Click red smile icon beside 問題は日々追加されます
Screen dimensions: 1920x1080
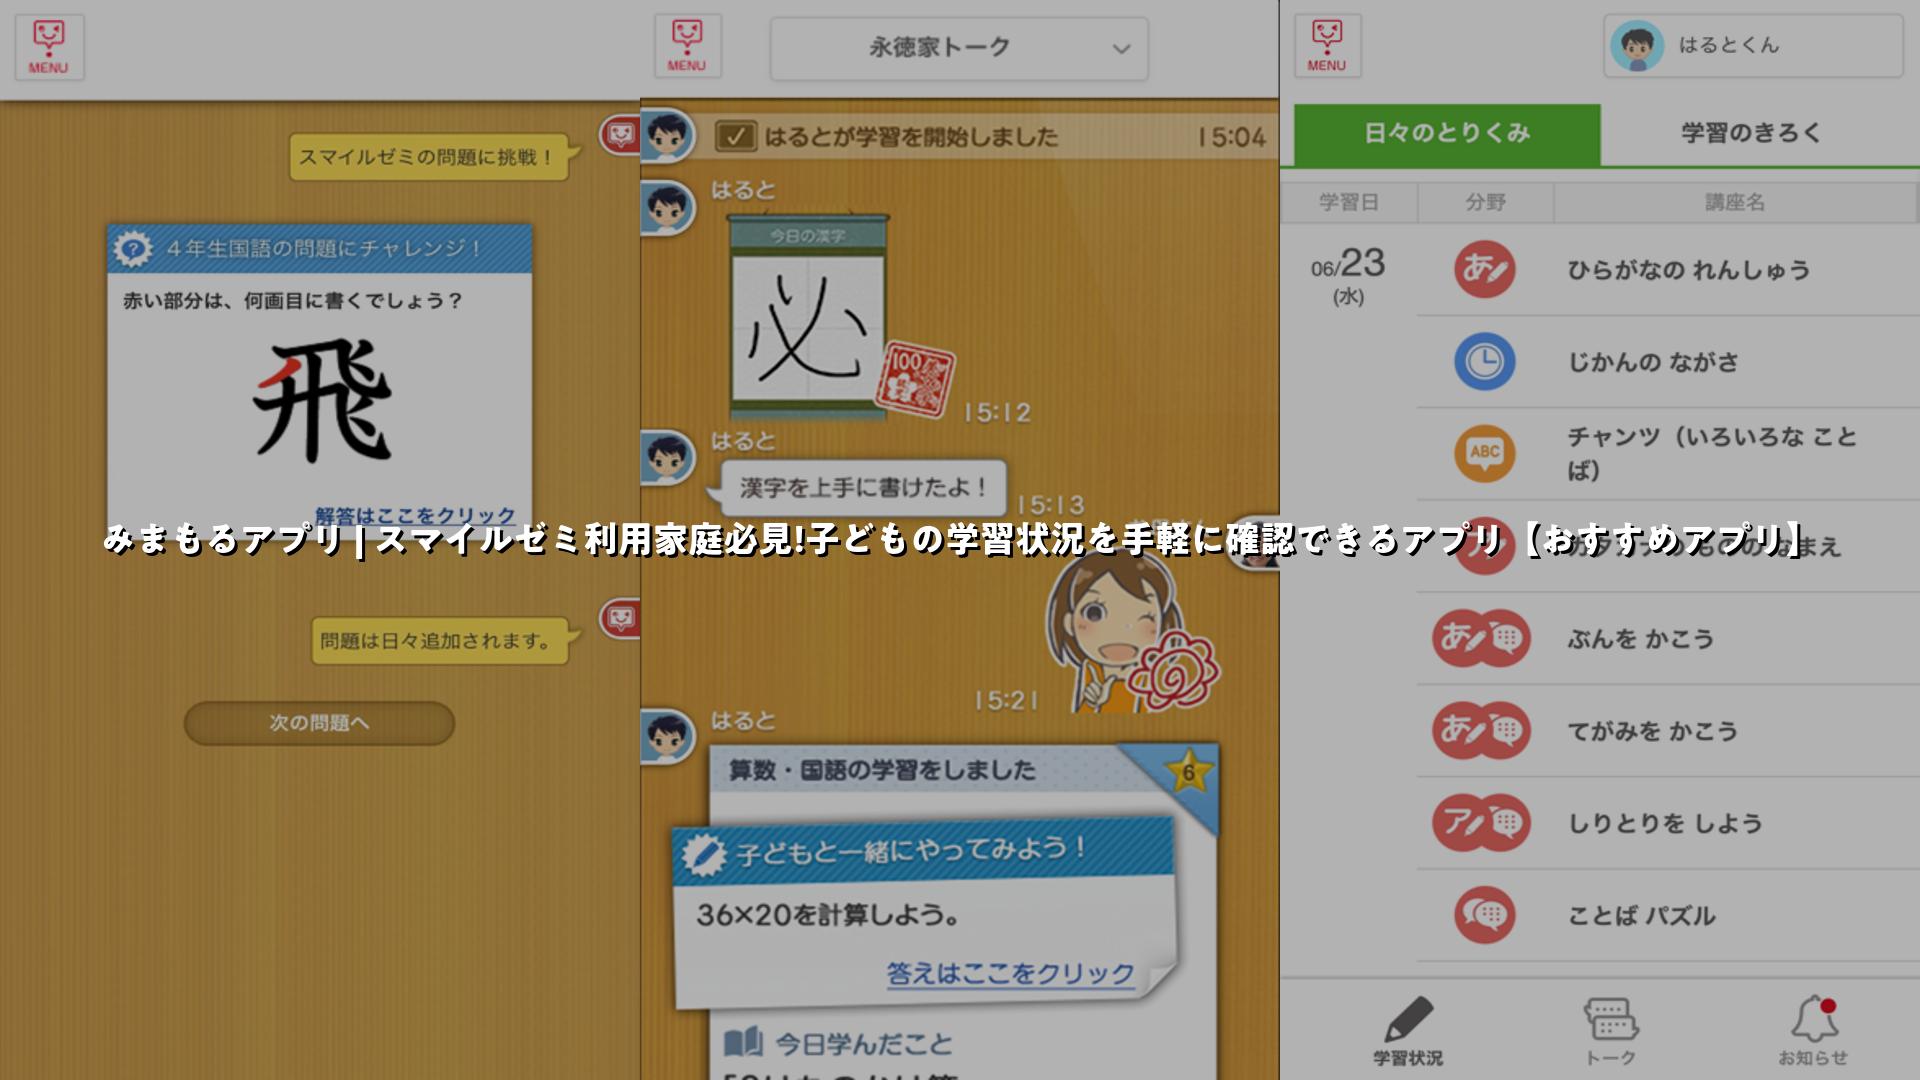click(620, 619)
